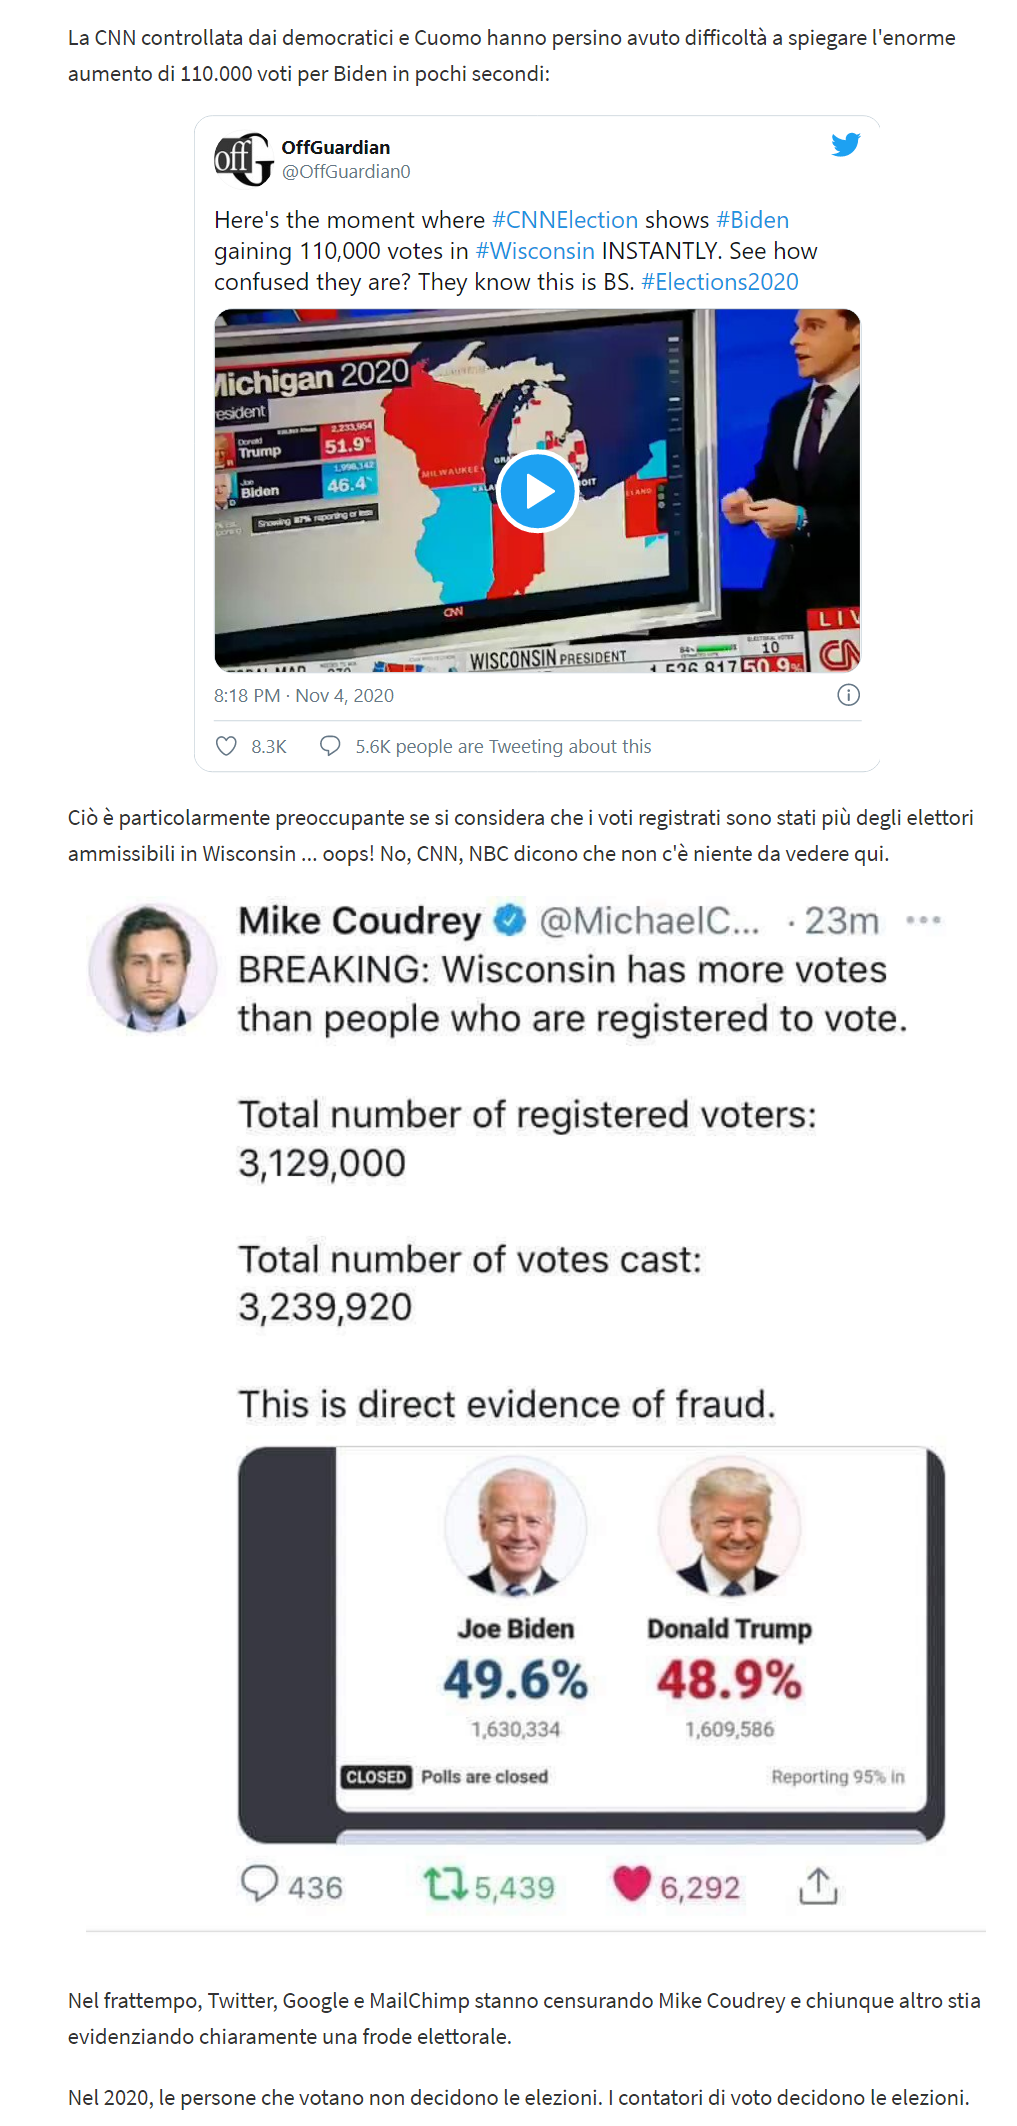Play the embedded CNN Wisconsin video
Viewport: 1017px width, 2126px height.
click(x=537, y=491)
